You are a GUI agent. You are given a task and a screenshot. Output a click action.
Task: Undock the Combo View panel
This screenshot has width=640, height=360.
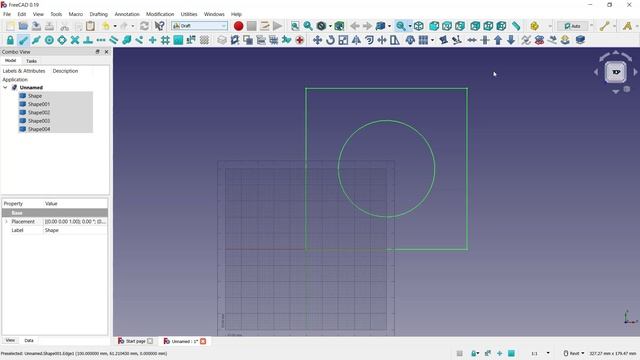(98, 52)
